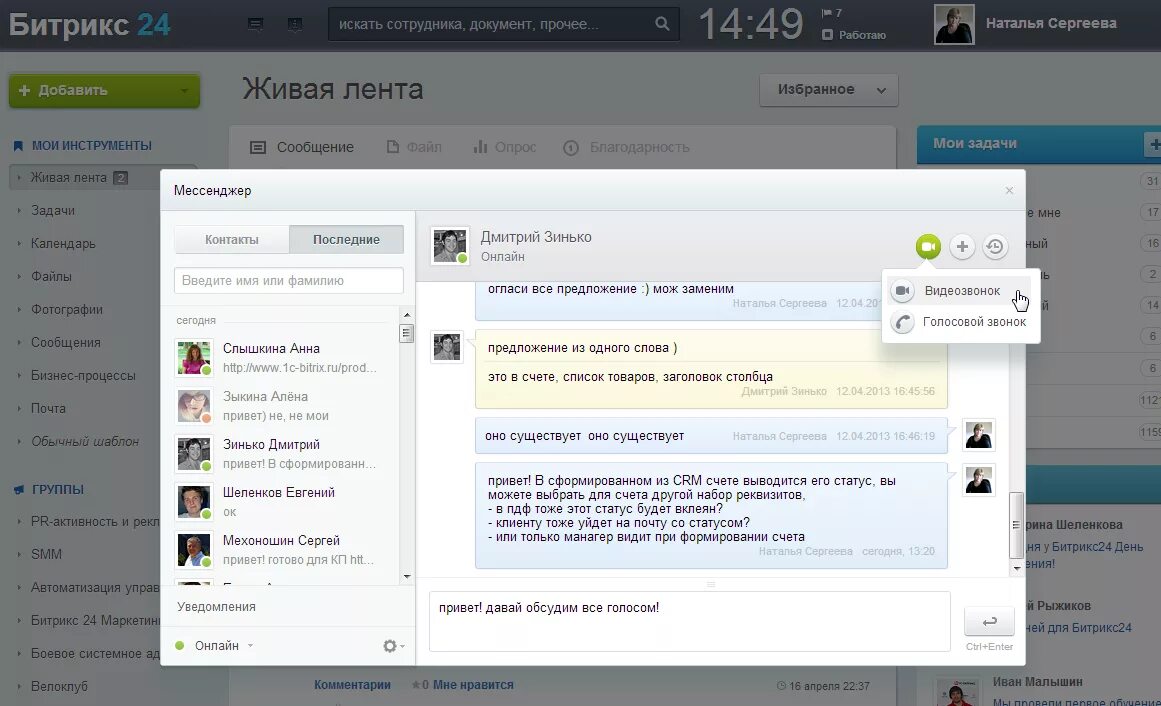Click Комментарии link under post
The height and width of the screenshot is (706, 1161).
pos(352,685)
